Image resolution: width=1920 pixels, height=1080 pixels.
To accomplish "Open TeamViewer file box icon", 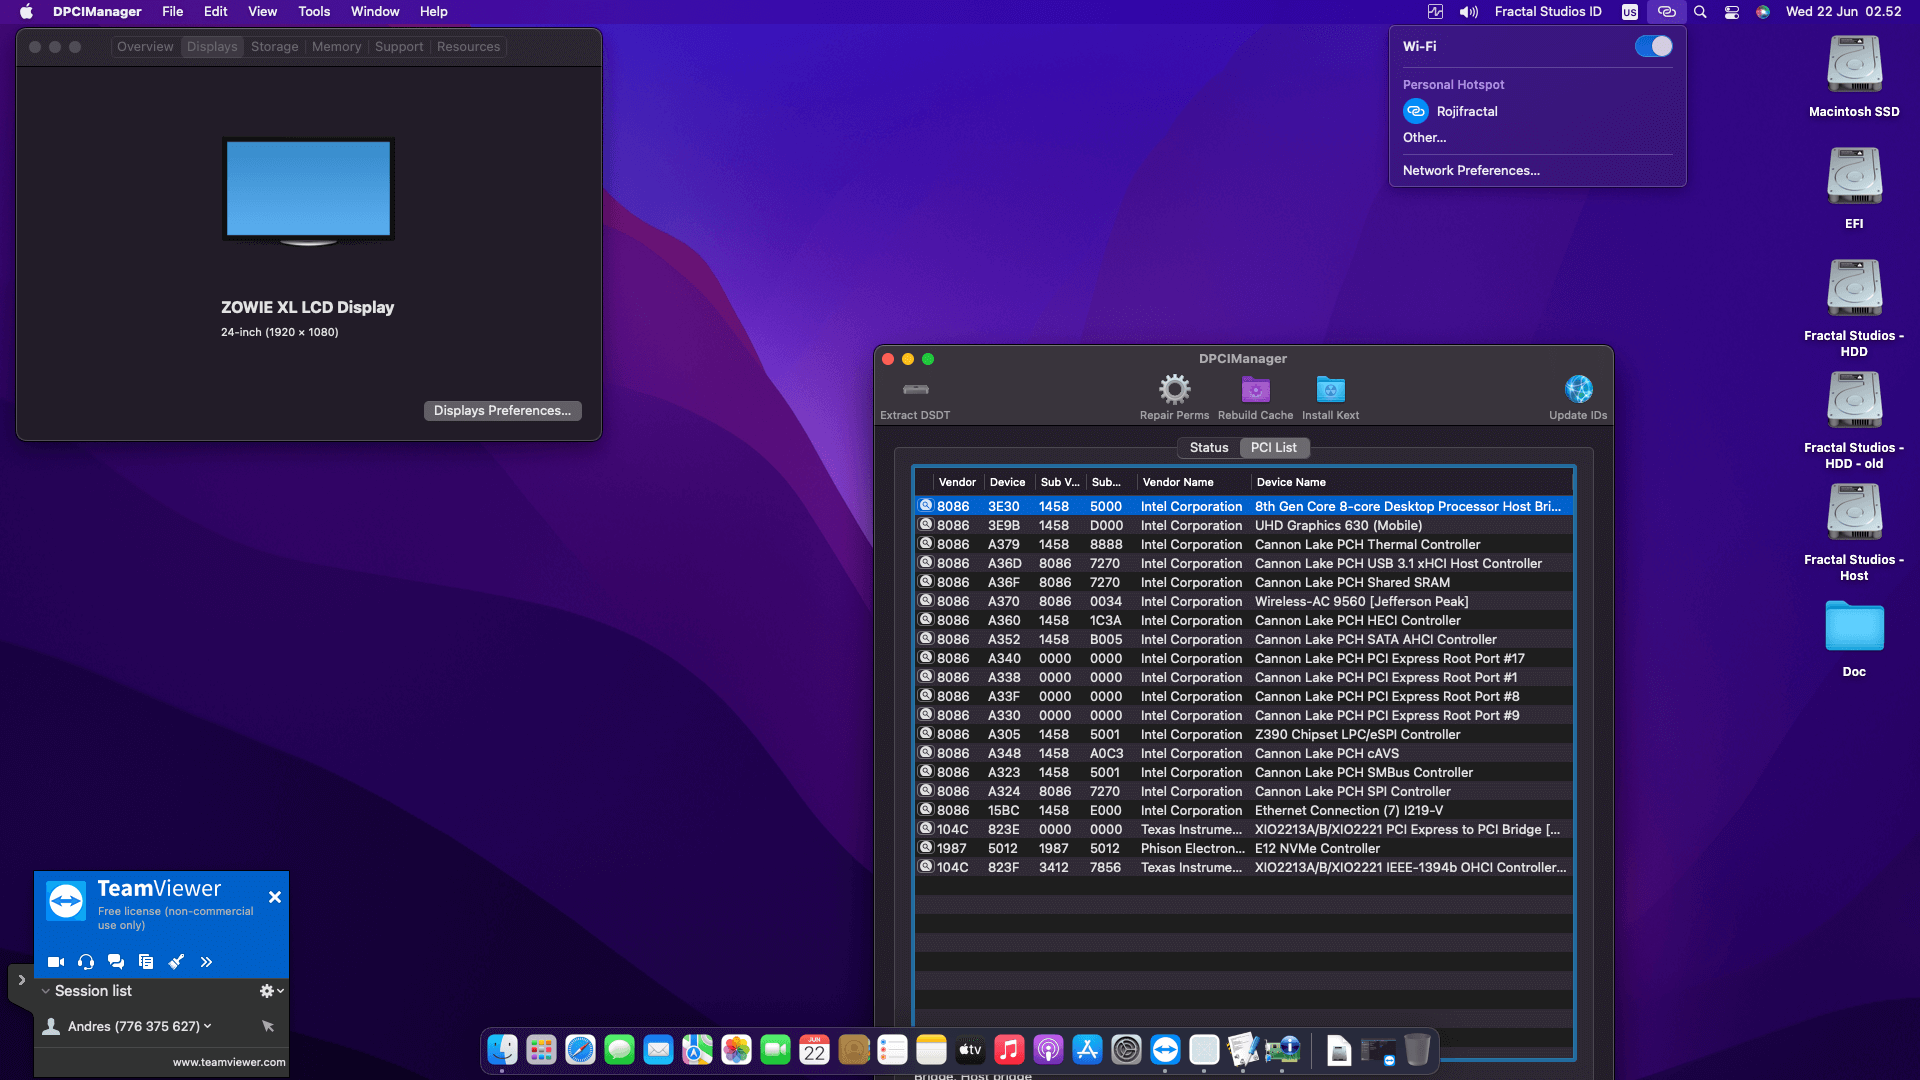I will pyautogui.click(x=146, y=962).
